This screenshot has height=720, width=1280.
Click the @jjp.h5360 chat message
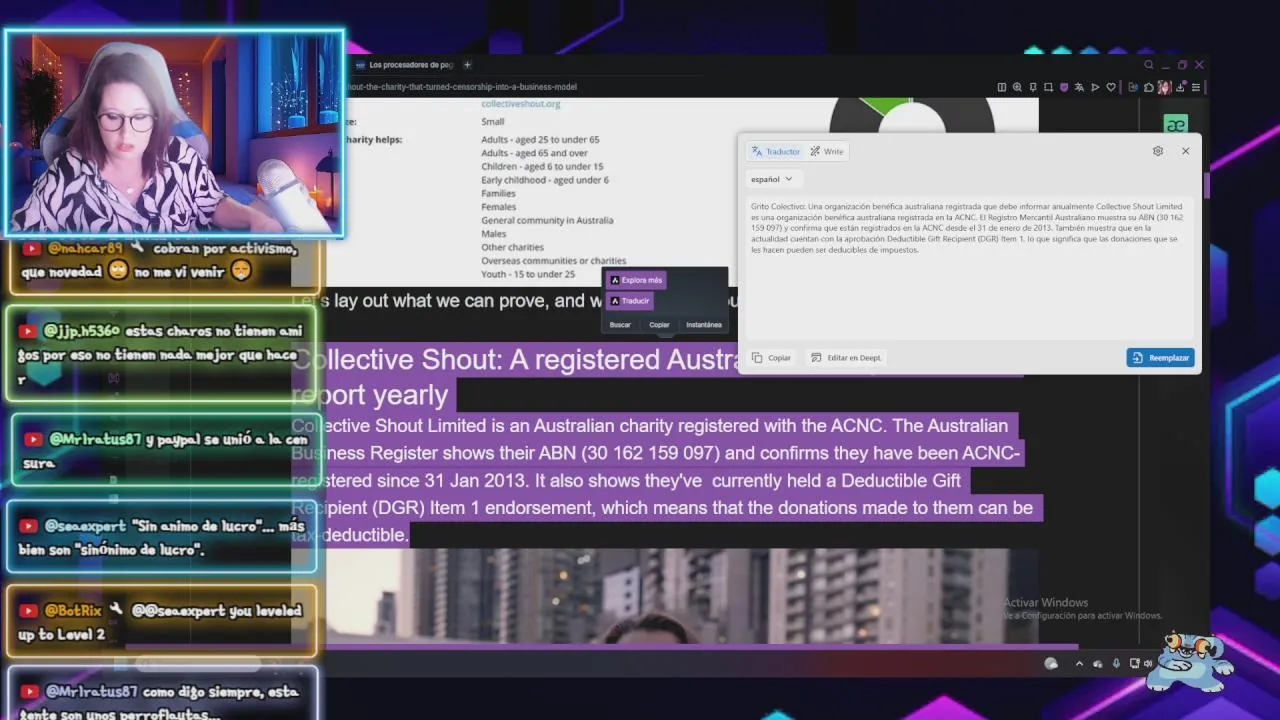(161, 353)
